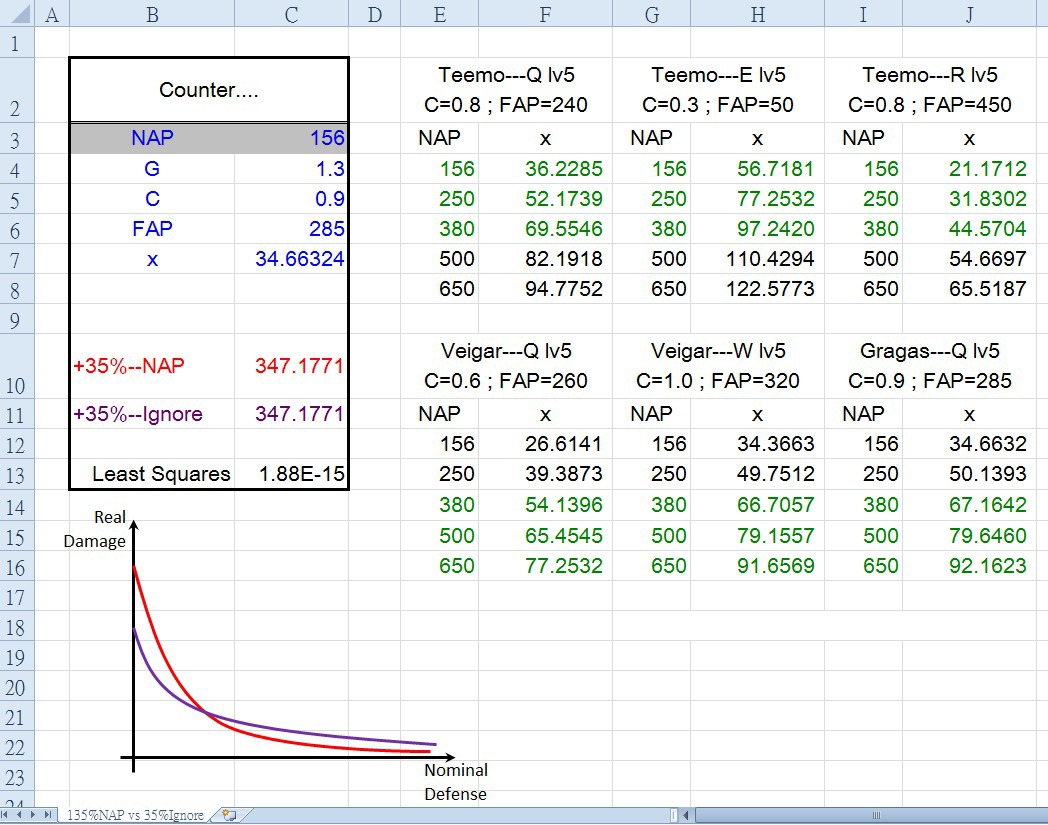Viewport: 1048px width, 825px height.
Task: Select the 26.6141 cell
Action: click(545, 444)
